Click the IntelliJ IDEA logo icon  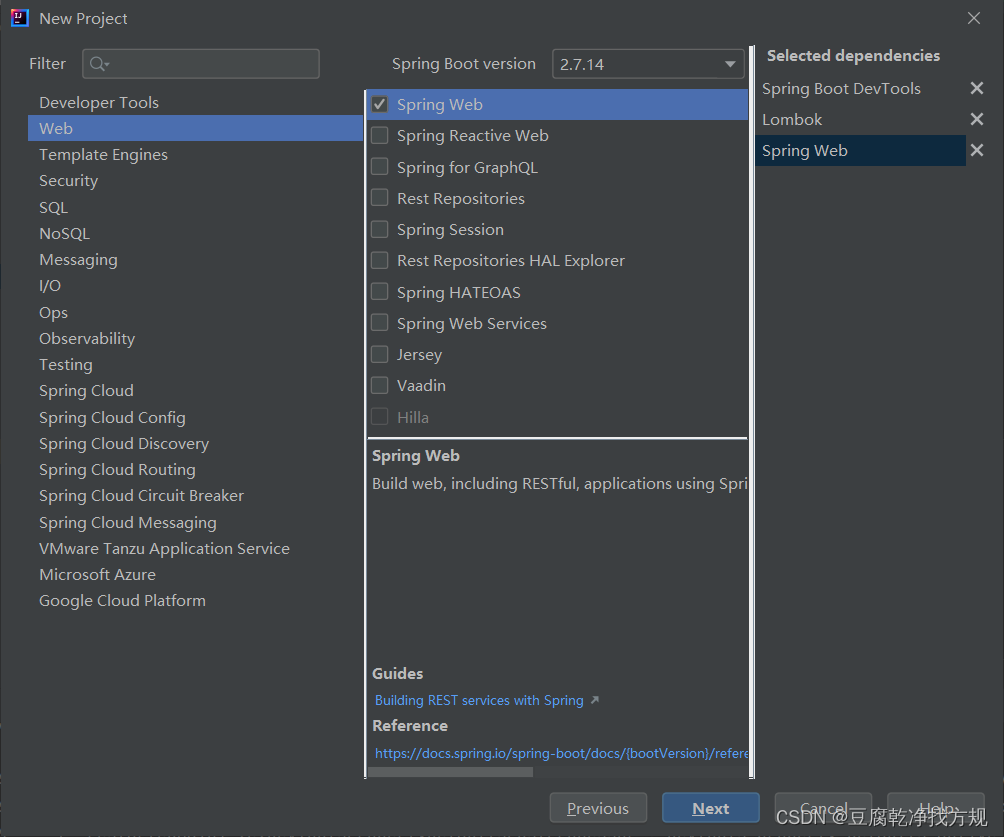(20, 19)
